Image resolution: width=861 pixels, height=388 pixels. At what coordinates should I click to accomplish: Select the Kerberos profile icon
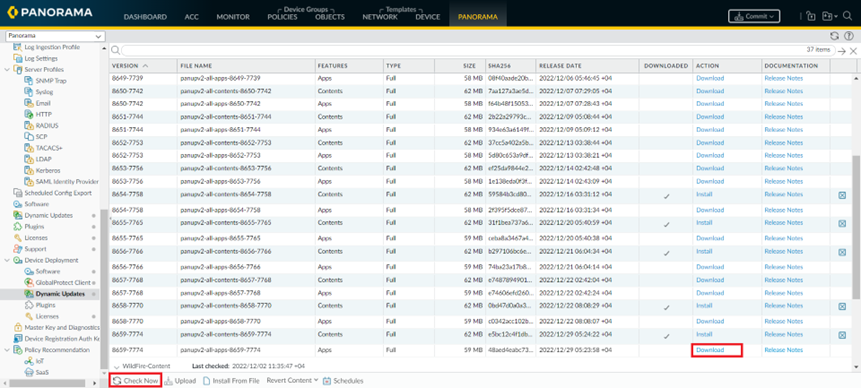coord(29,170)
